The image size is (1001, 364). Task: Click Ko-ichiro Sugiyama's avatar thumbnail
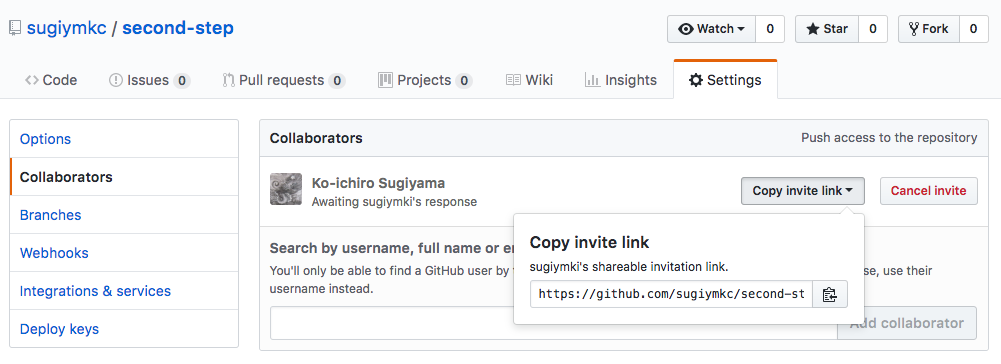click(x=286, y=189)
